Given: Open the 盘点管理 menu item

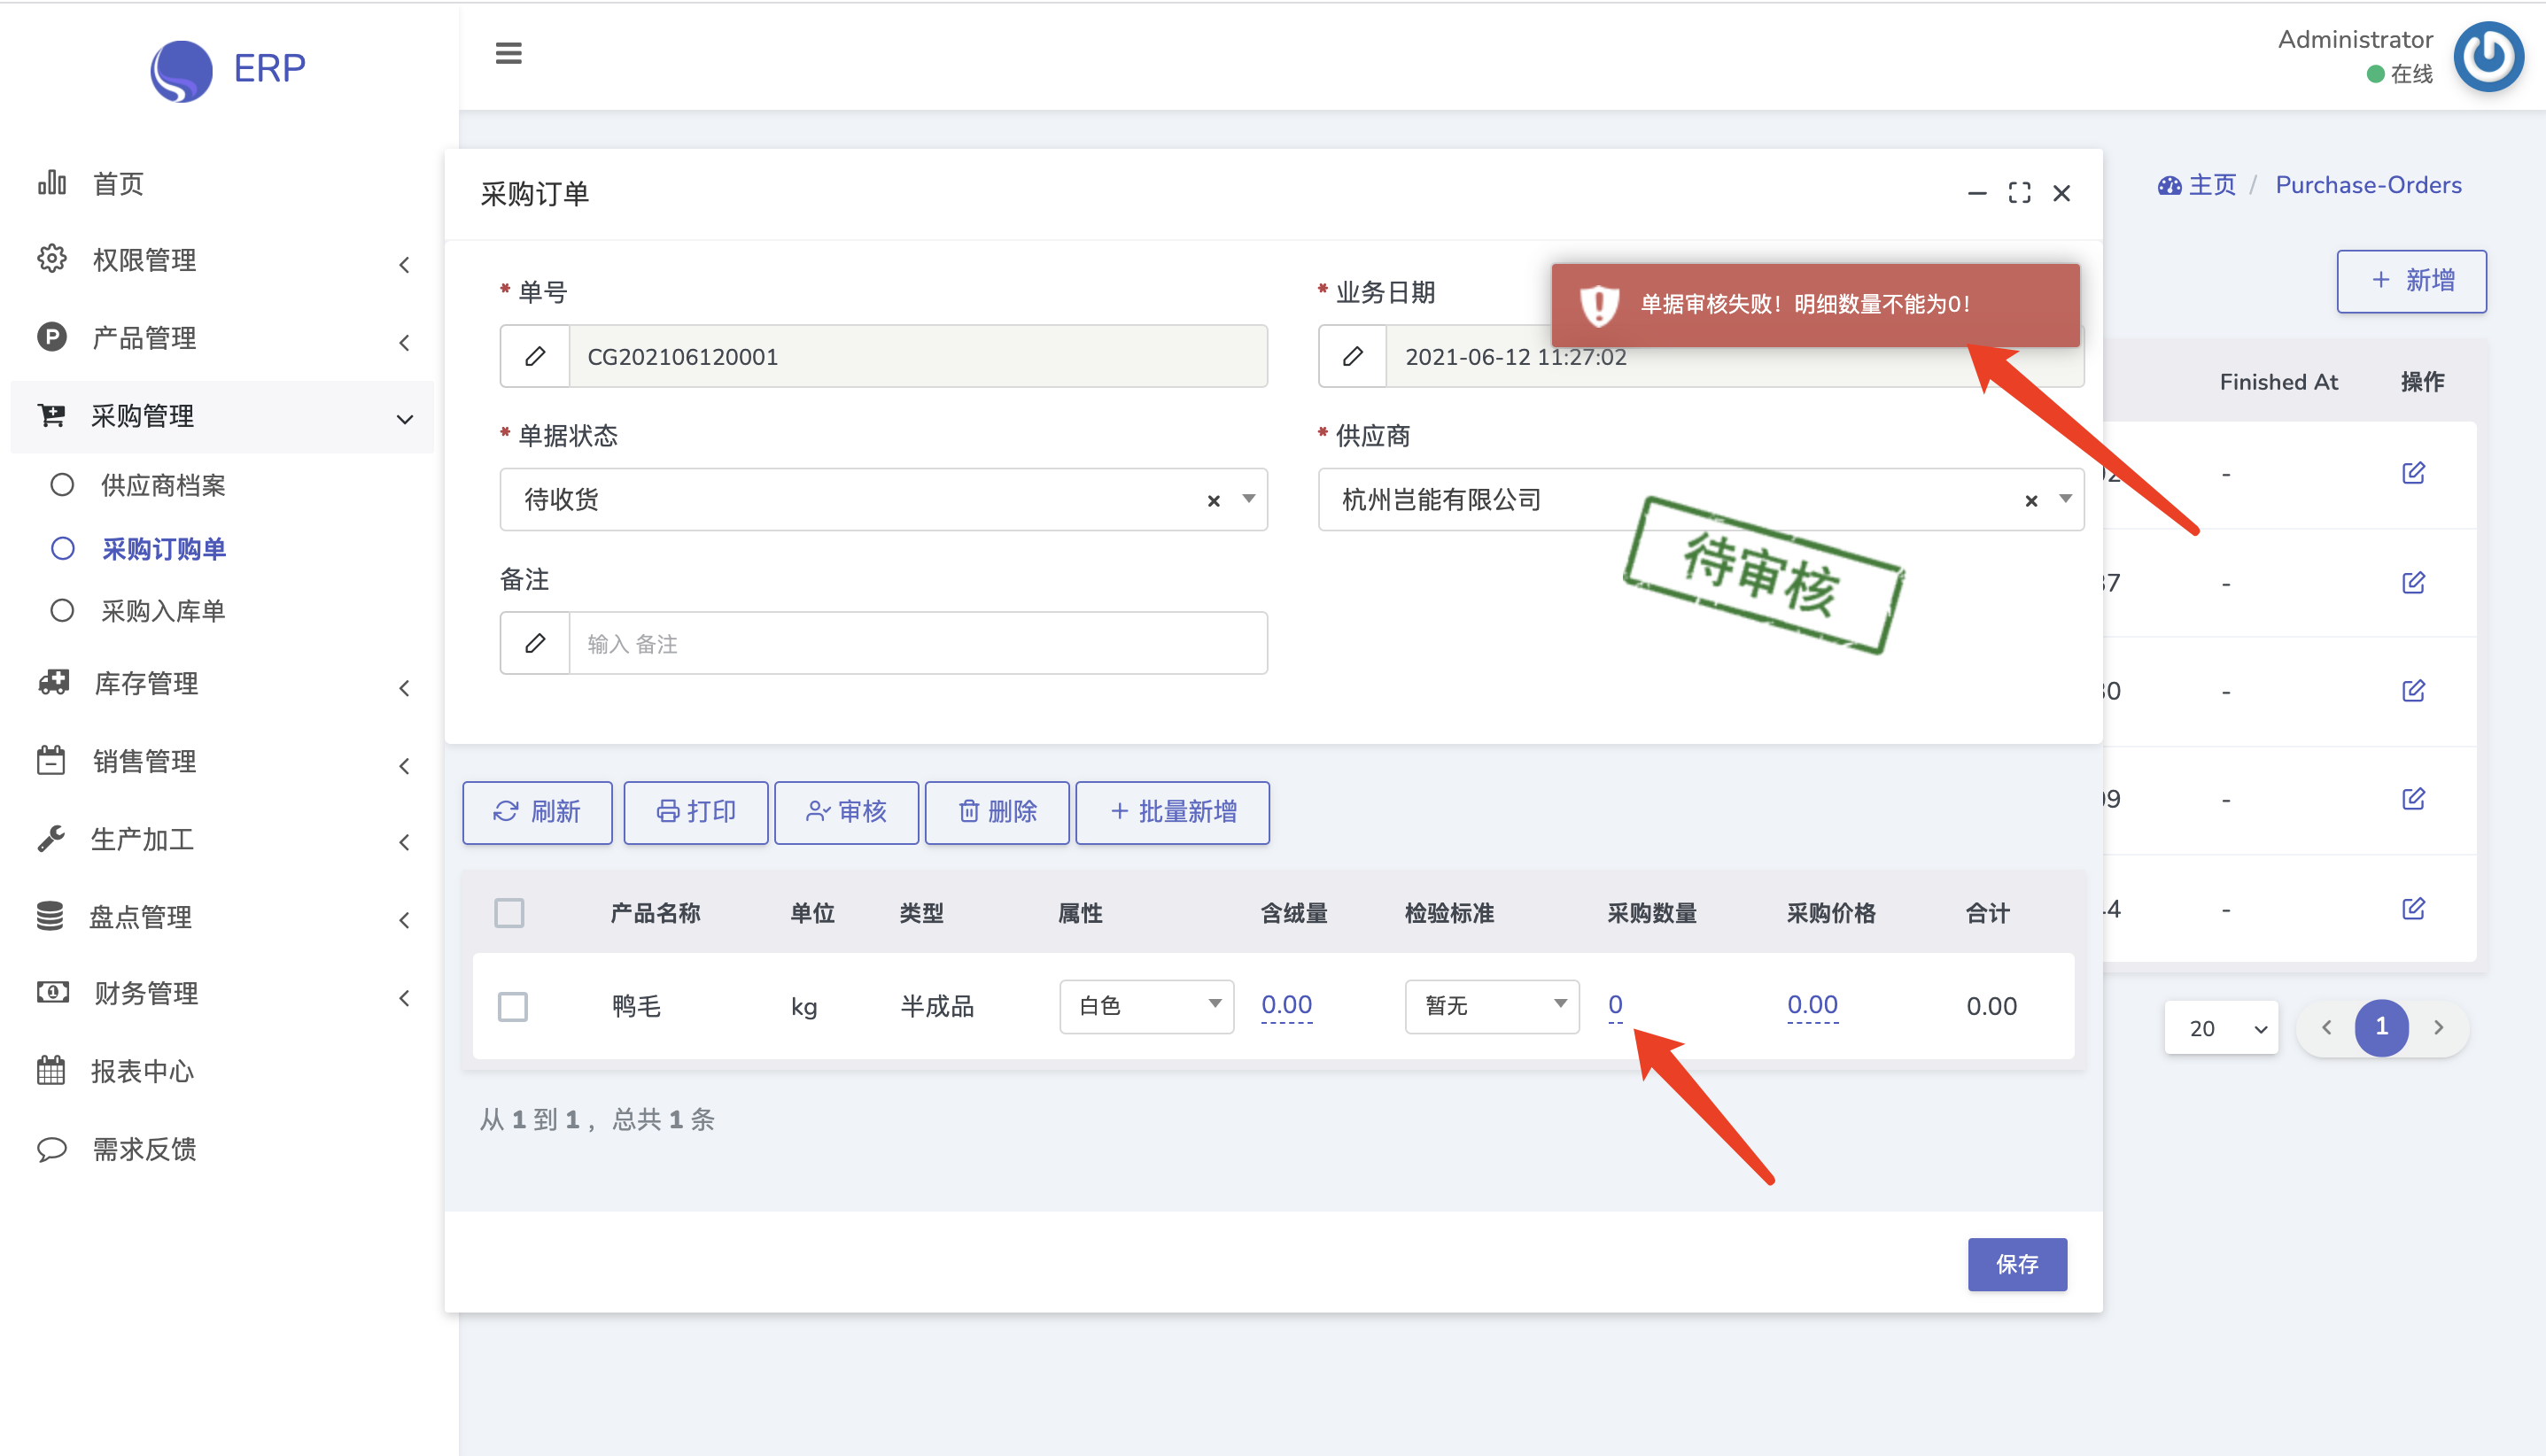Looking at the screenshot, I should click(222, 917).
